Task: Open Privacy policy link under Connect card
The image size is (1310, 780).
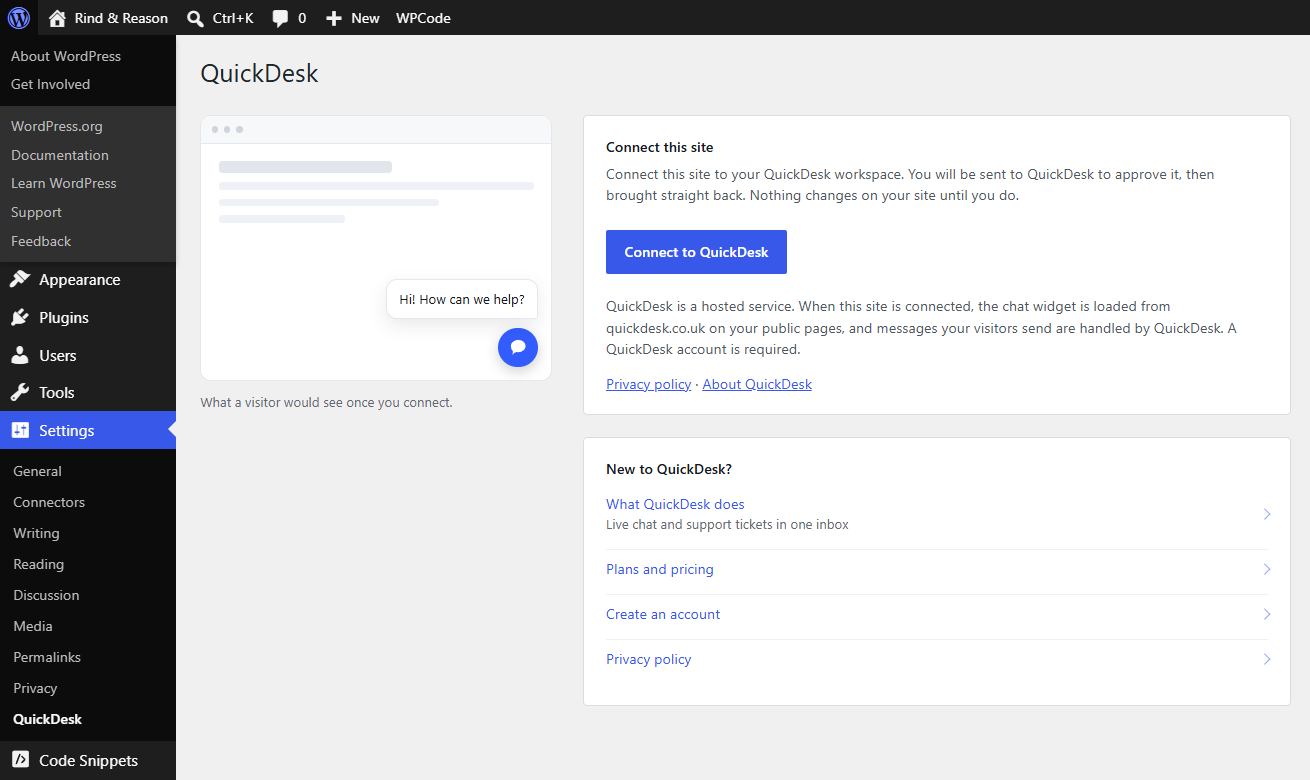Action: pyautogui.click(x=648, y=384)
